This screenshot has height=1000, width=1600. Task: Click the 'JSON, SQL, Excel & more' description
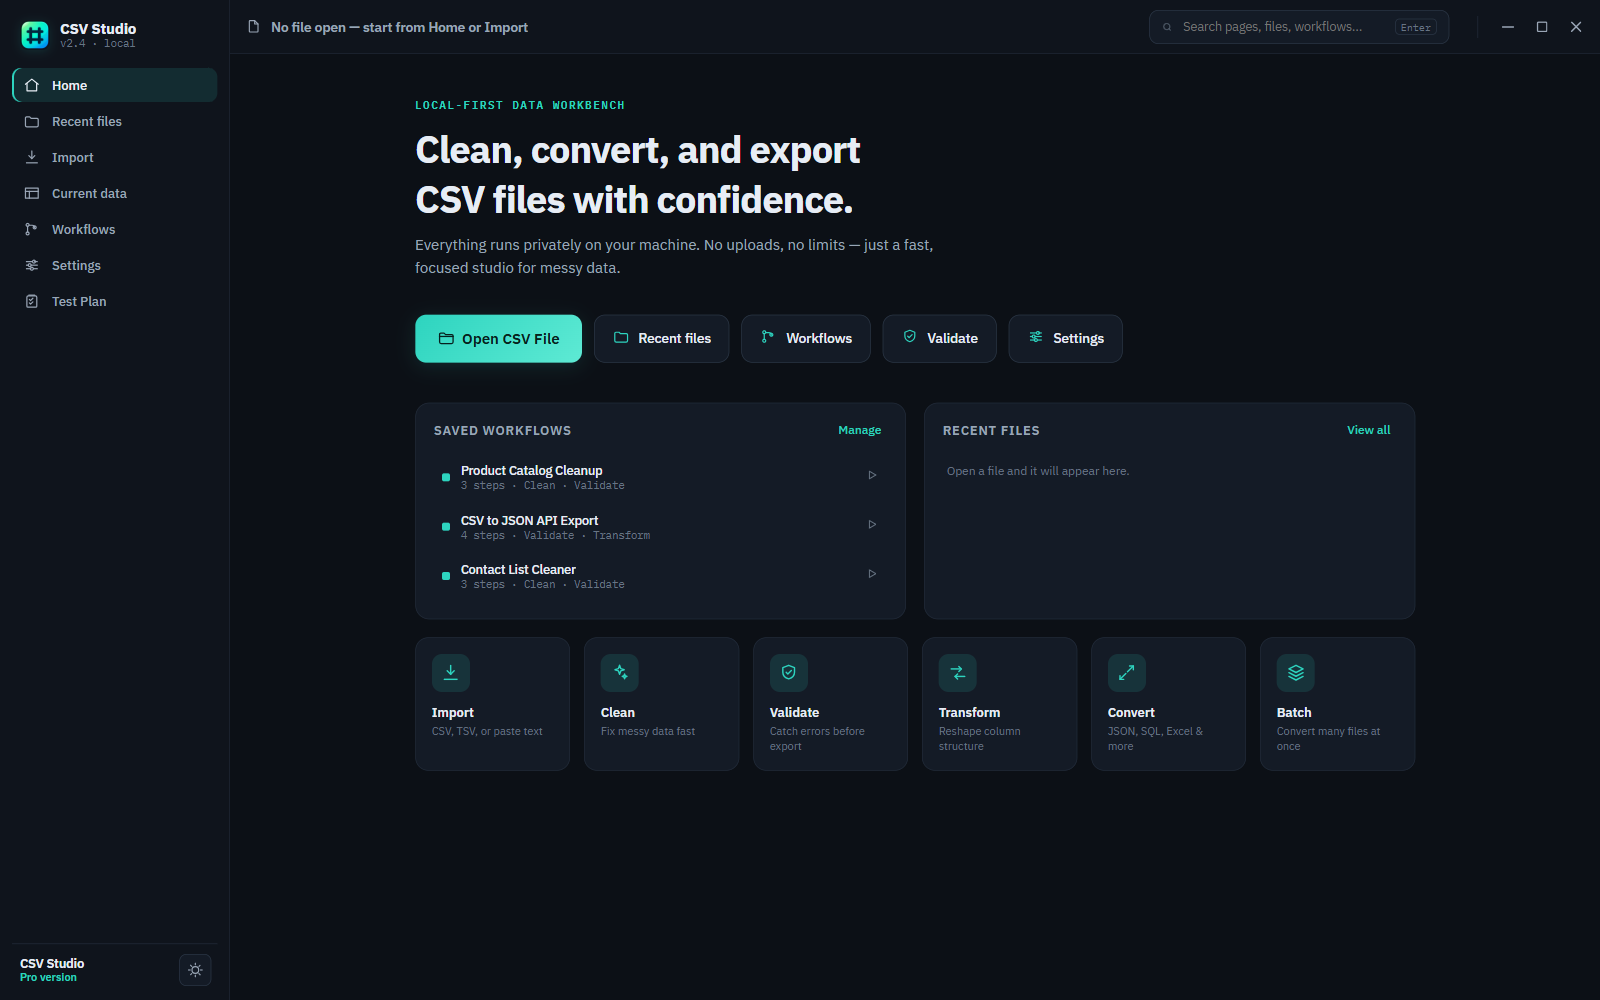point(1155,739)
